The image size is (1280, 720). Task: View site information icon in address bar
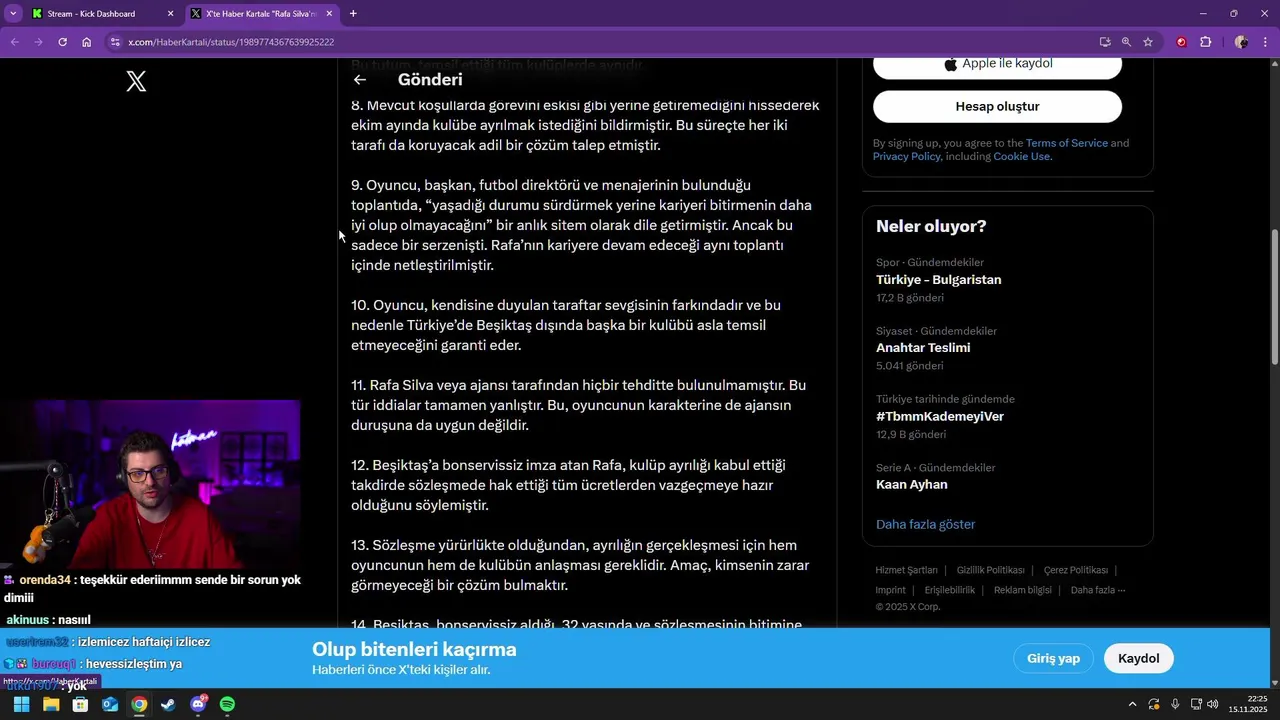click(x=115, y=42)
